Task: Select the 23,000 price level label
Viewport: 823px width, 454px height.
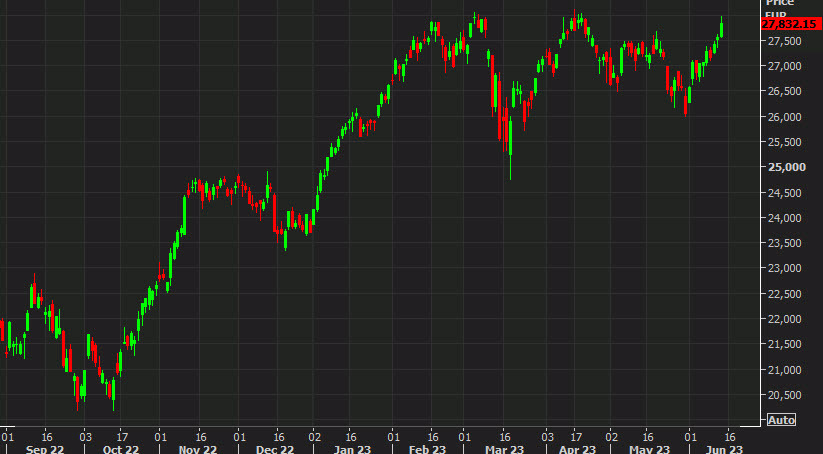Action: 784,268
